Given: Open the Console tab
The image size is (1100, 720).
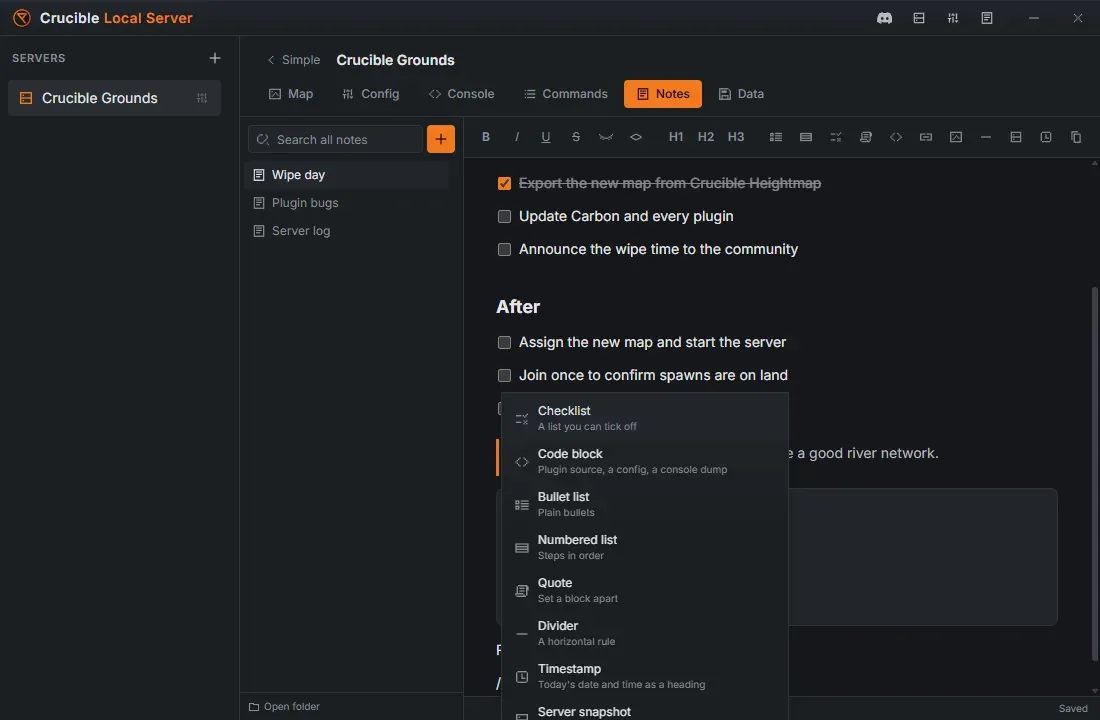Looking at the screenshot, I should coord(462,94).
